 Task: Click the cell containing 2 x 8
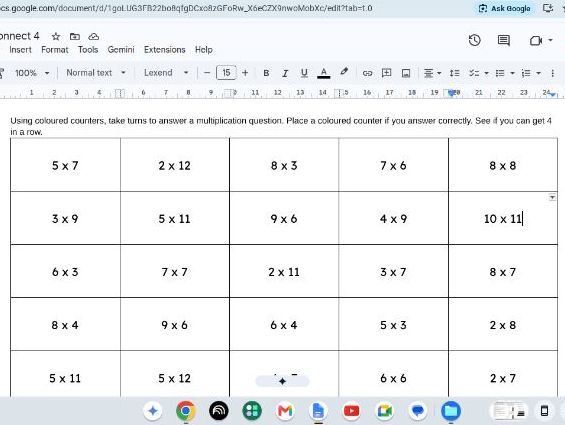coord(503,324)
